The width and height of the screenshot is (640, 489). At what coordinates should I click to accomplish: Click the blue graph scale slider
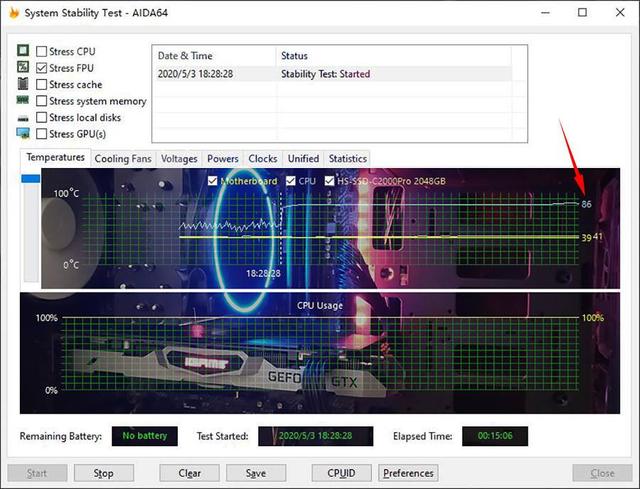pos(31,179)
